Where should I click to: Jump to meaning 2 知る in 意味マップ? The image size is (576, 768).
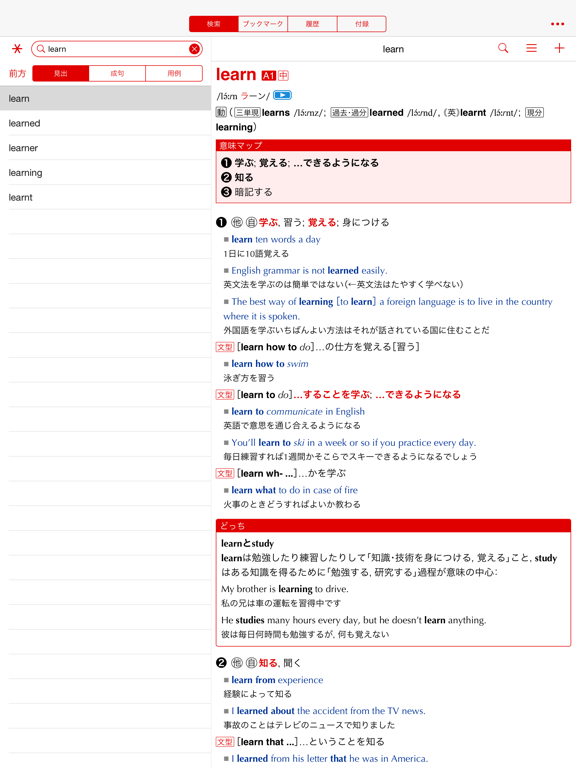click(237, 177)
